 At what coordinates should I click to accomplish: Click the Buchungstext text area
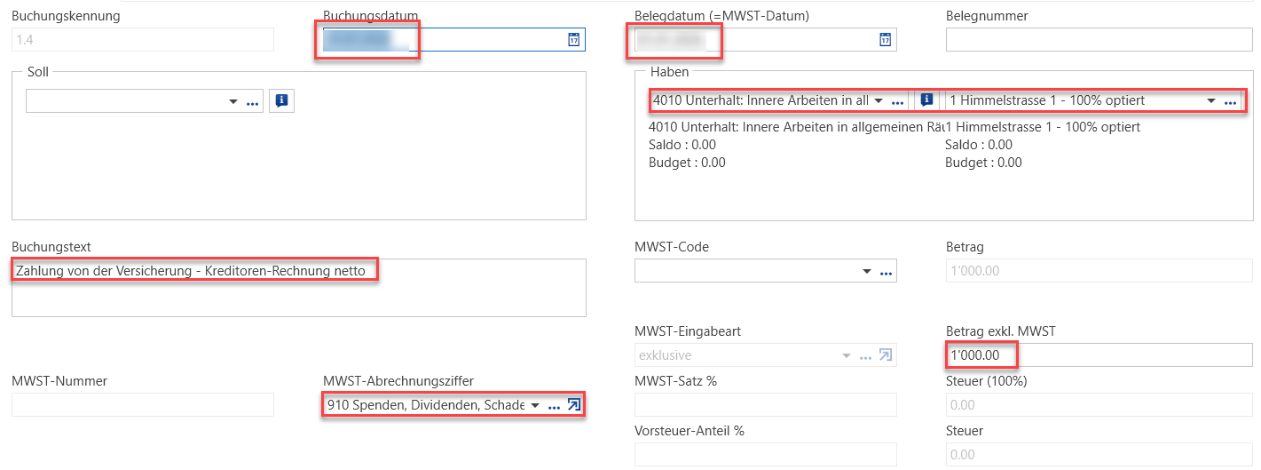(299, 288)
